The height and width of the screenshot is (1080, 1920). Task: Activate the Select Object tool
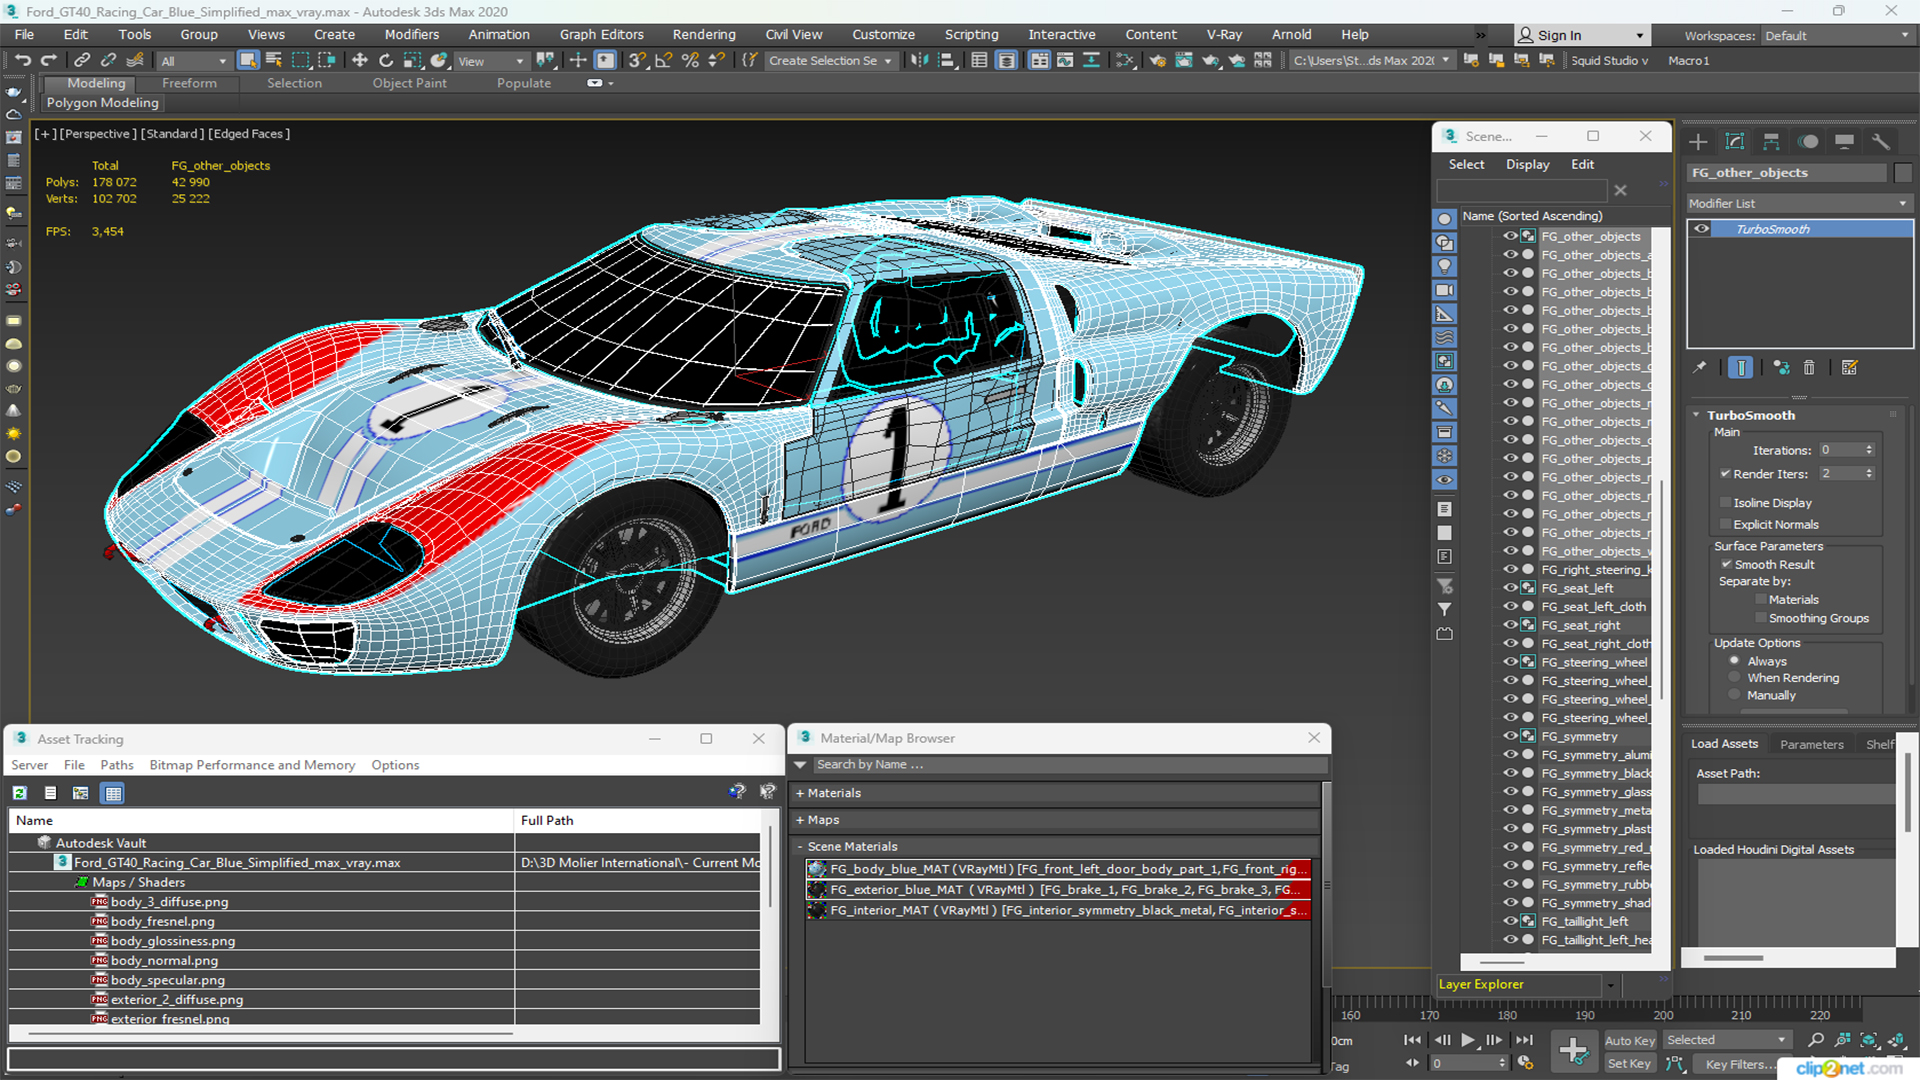[248, 61]
